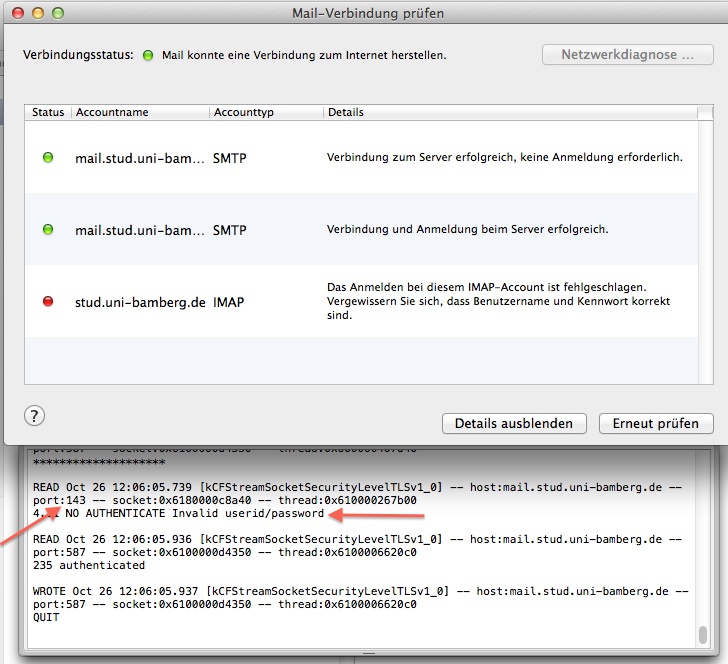Viewport: 728px width, 664px height.
Task: Open the Netzwerkdiagnose button
Action: [627, 55]
